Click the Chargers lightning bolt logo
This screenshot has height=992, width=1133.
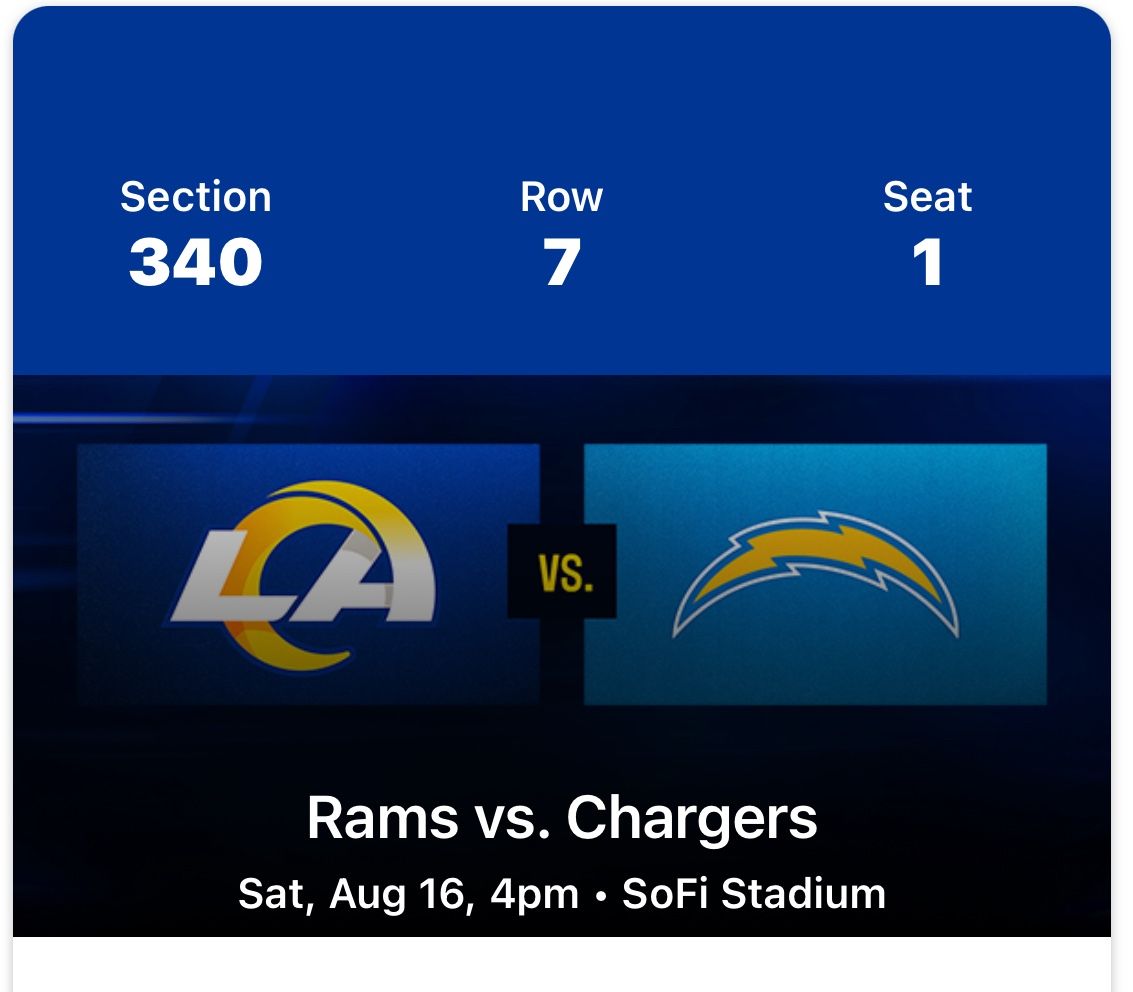pos(815,577)
